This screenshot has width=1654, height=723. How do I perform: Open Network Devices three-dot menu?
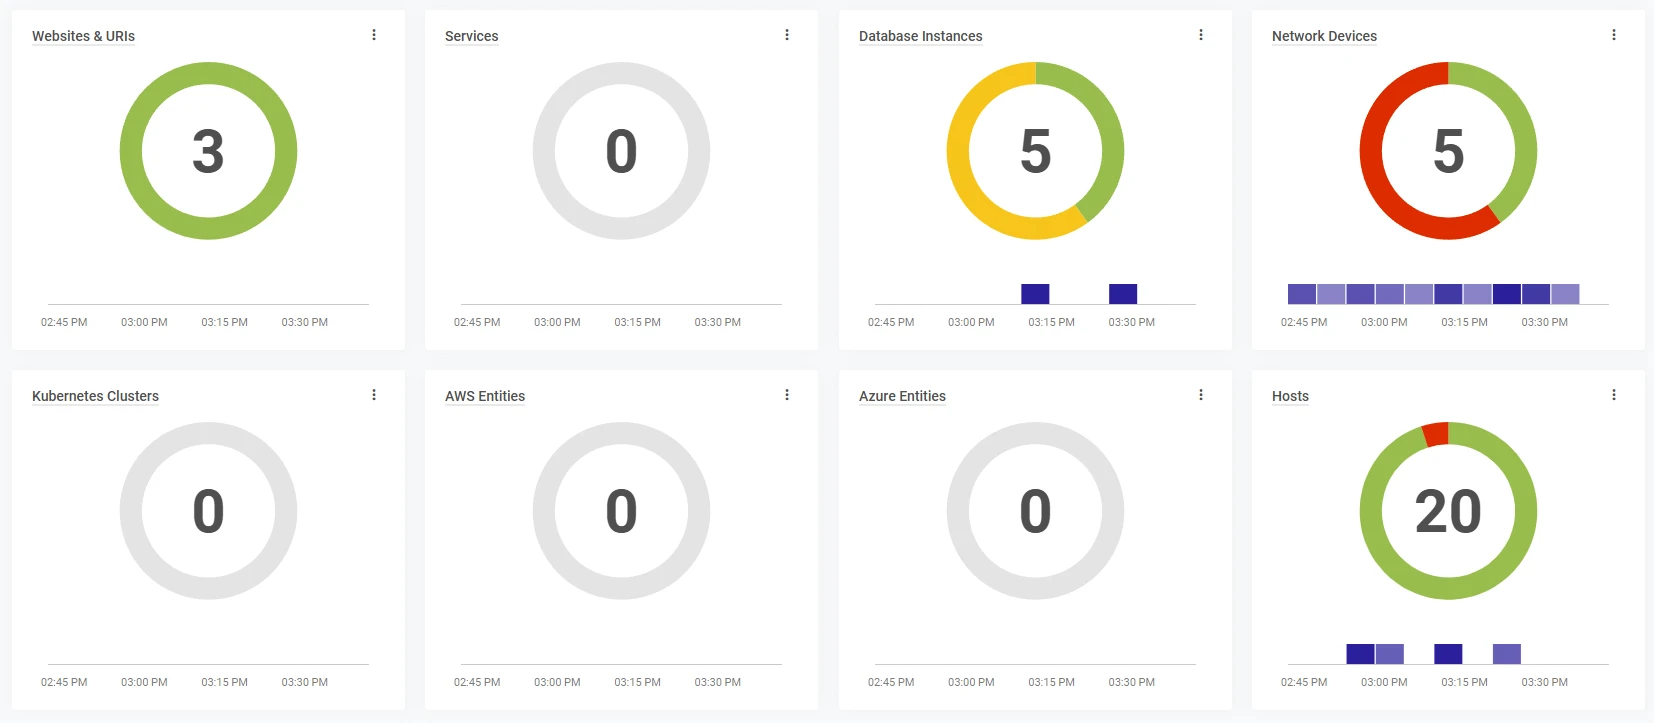click(x=1614, y=35)
